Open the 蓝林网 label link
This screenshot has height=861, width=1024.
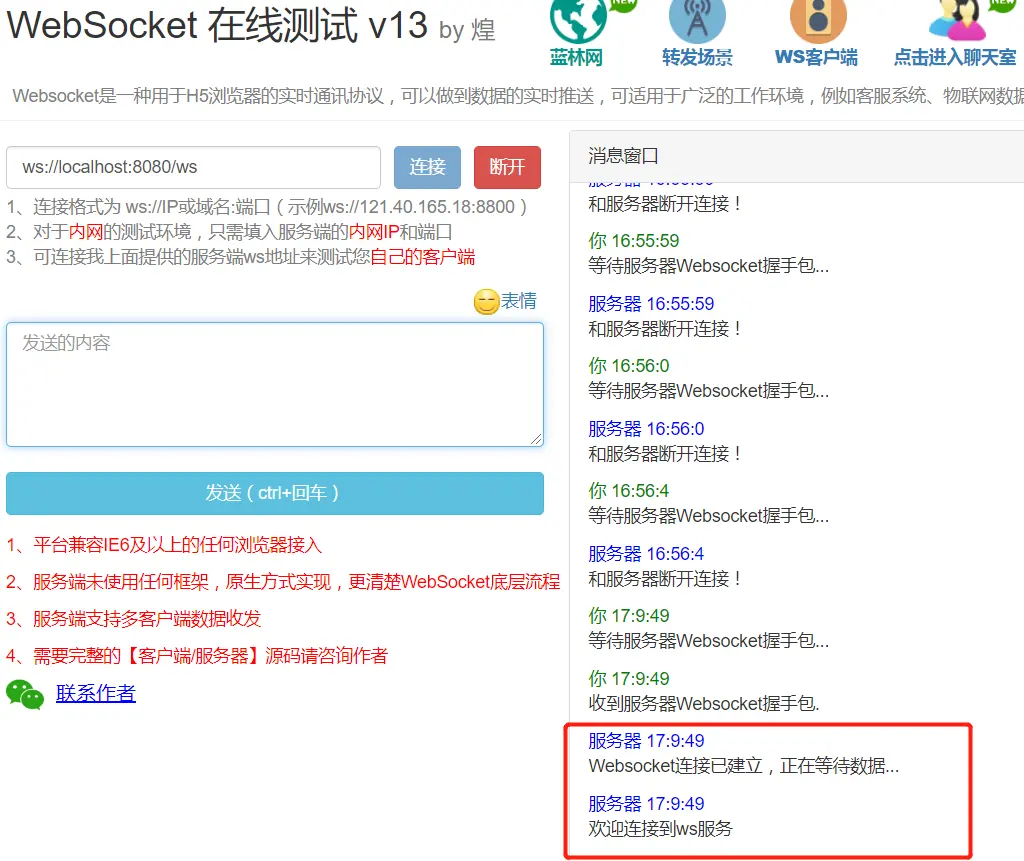pyautogui.click(x=576, y=57)
